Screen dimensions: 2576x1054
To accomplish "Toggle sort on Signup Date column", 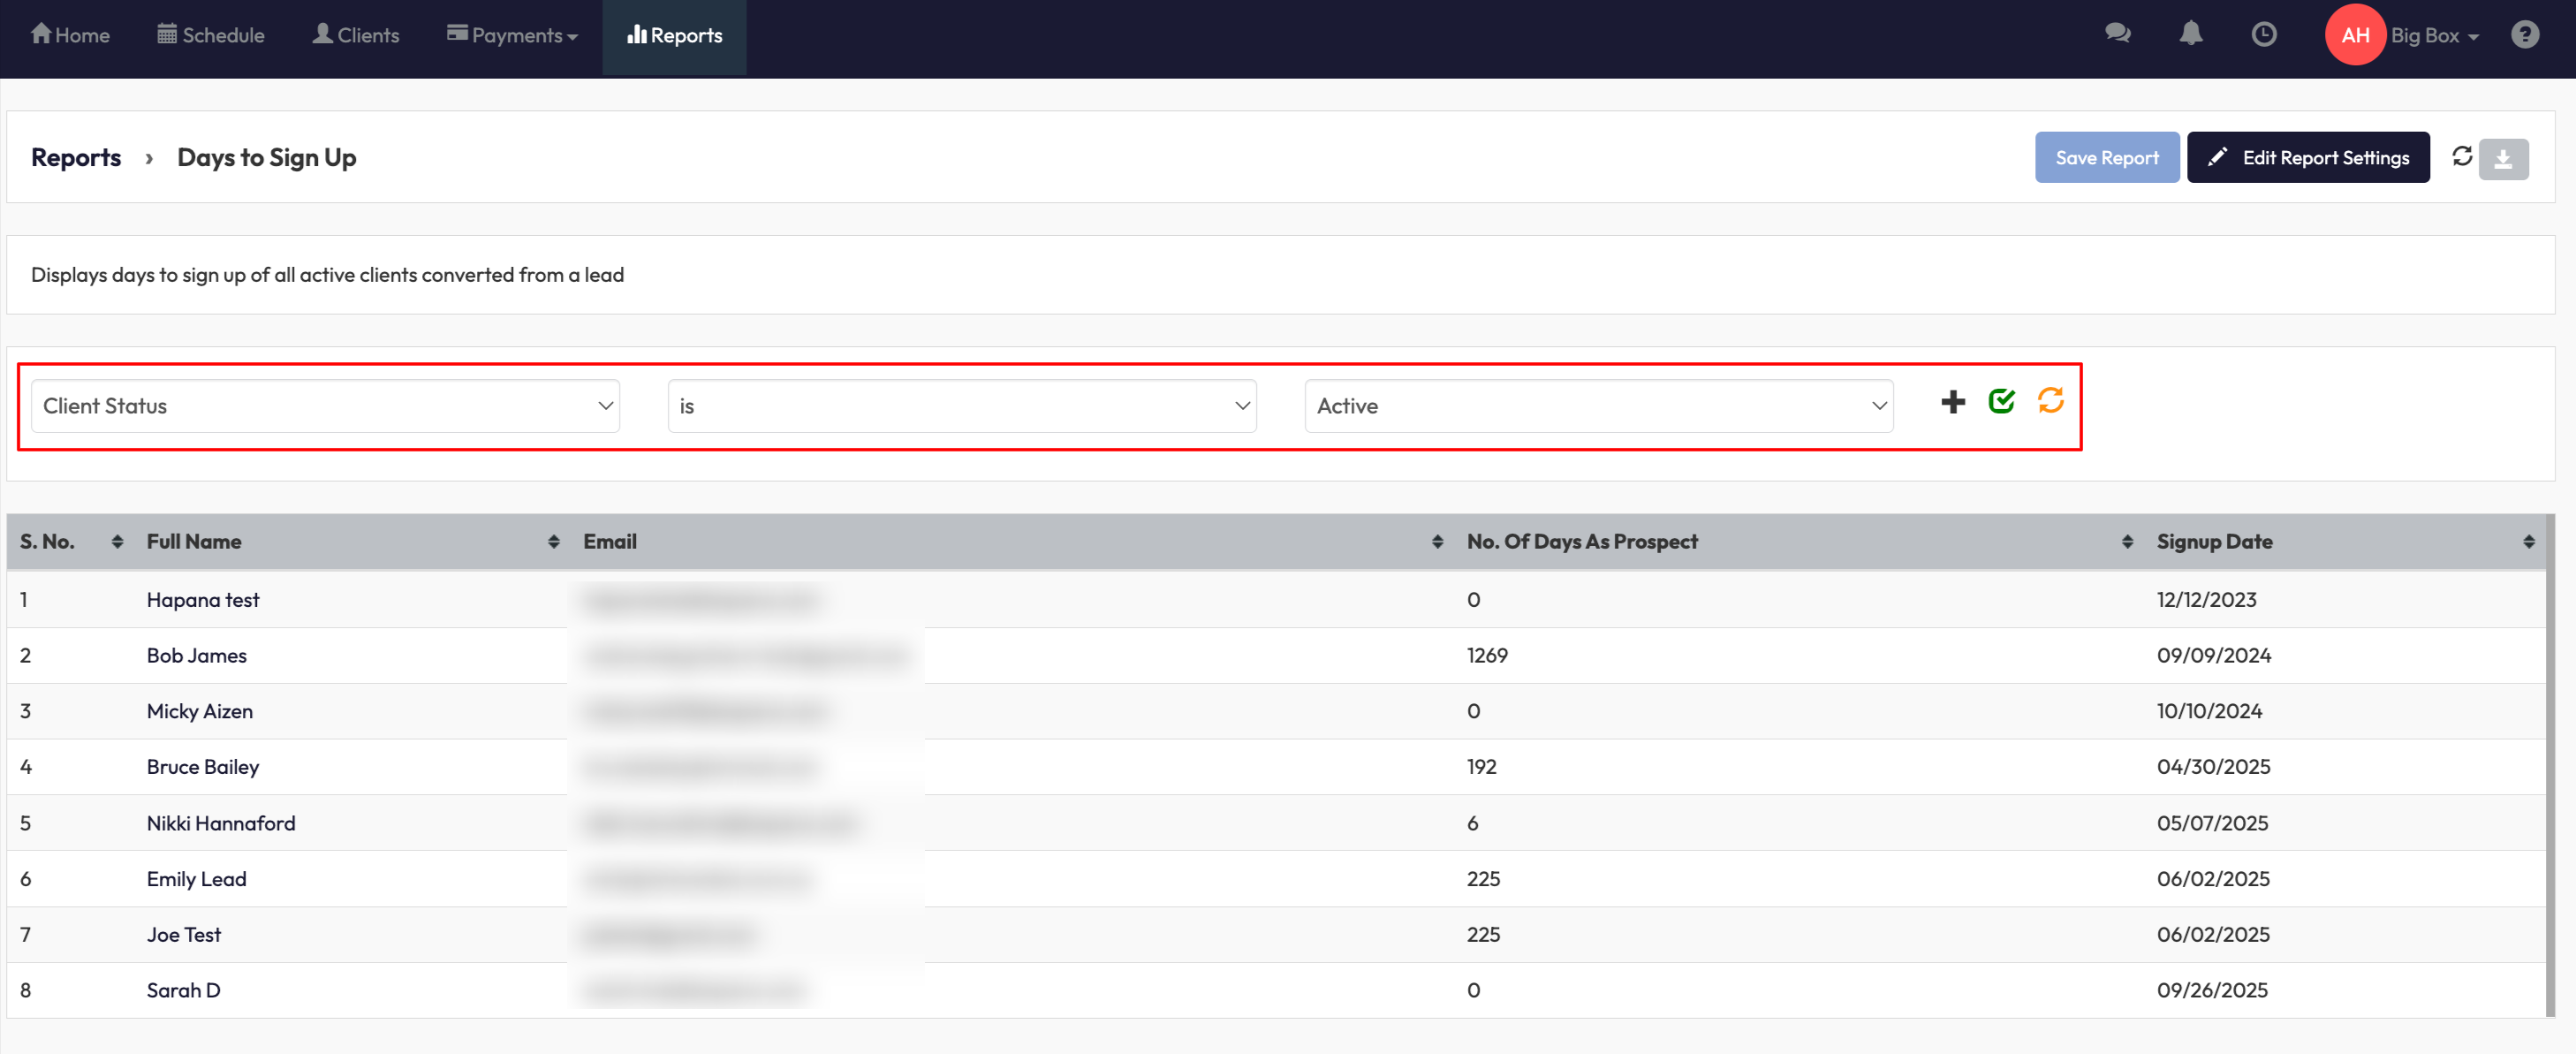I will [x=2528, y=542].
